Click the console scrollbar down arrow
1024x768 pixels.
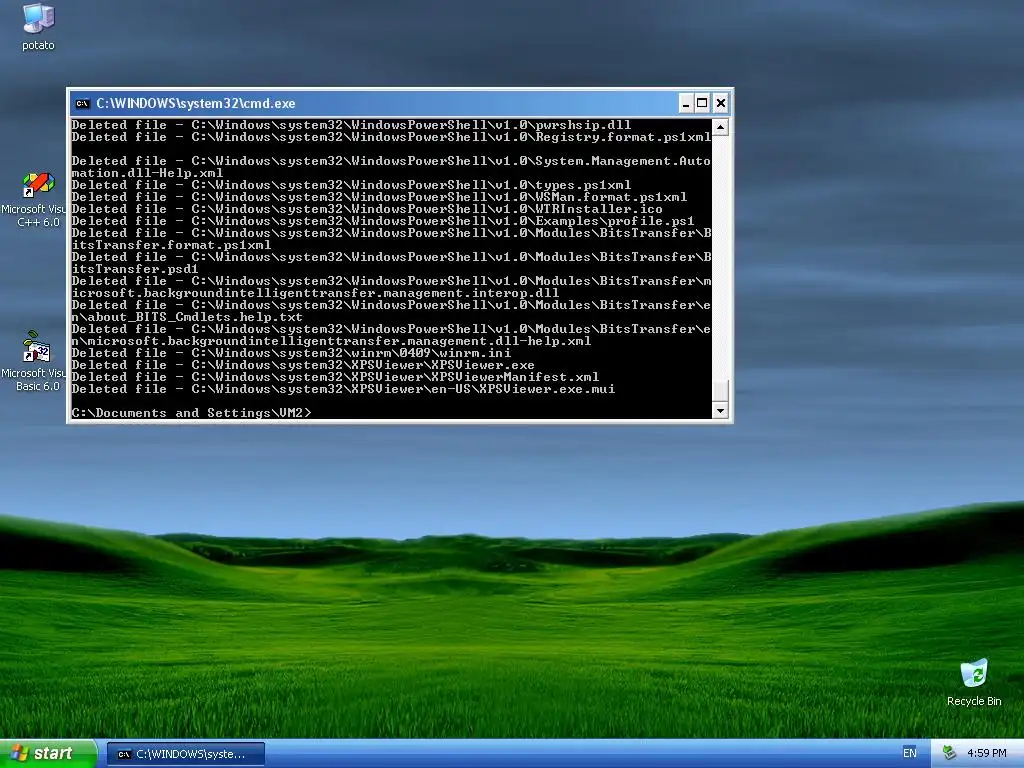tap(720, 411)
